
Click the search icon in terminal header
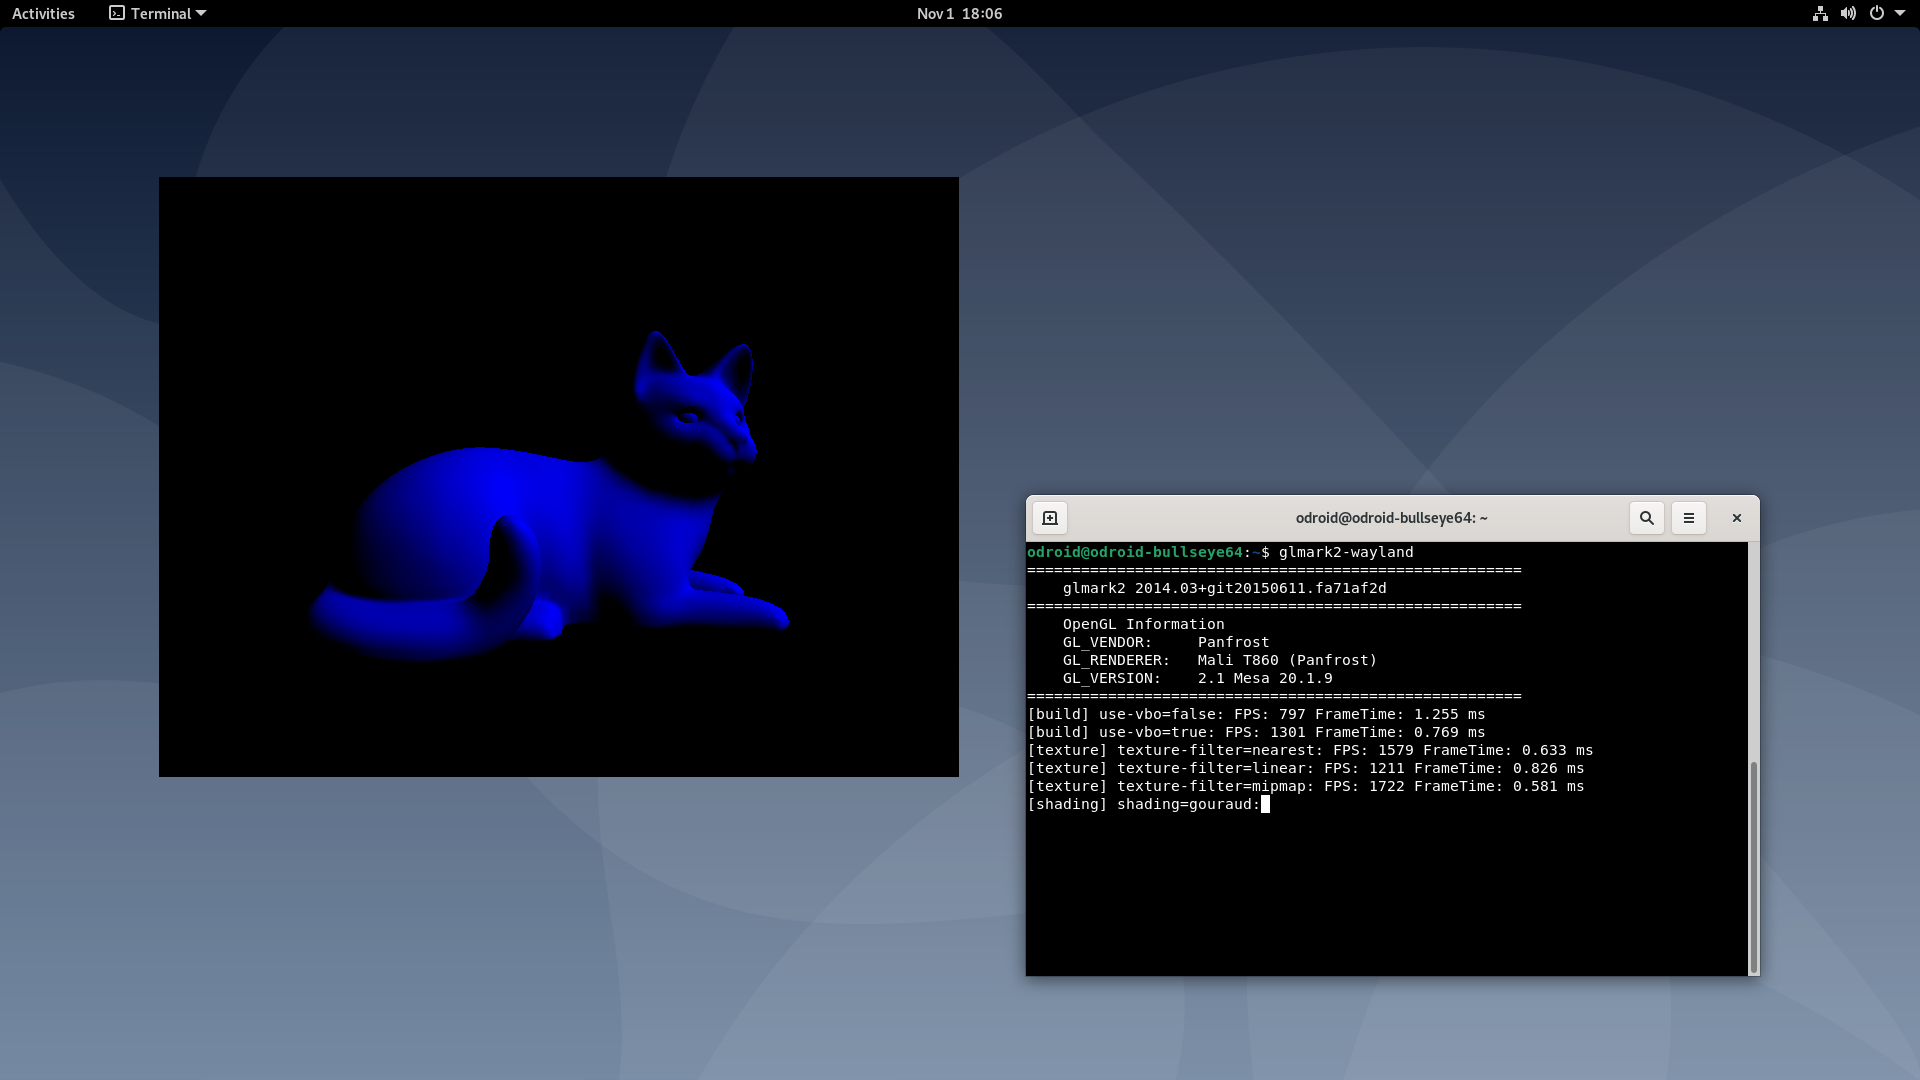[x=1646, y=518]
